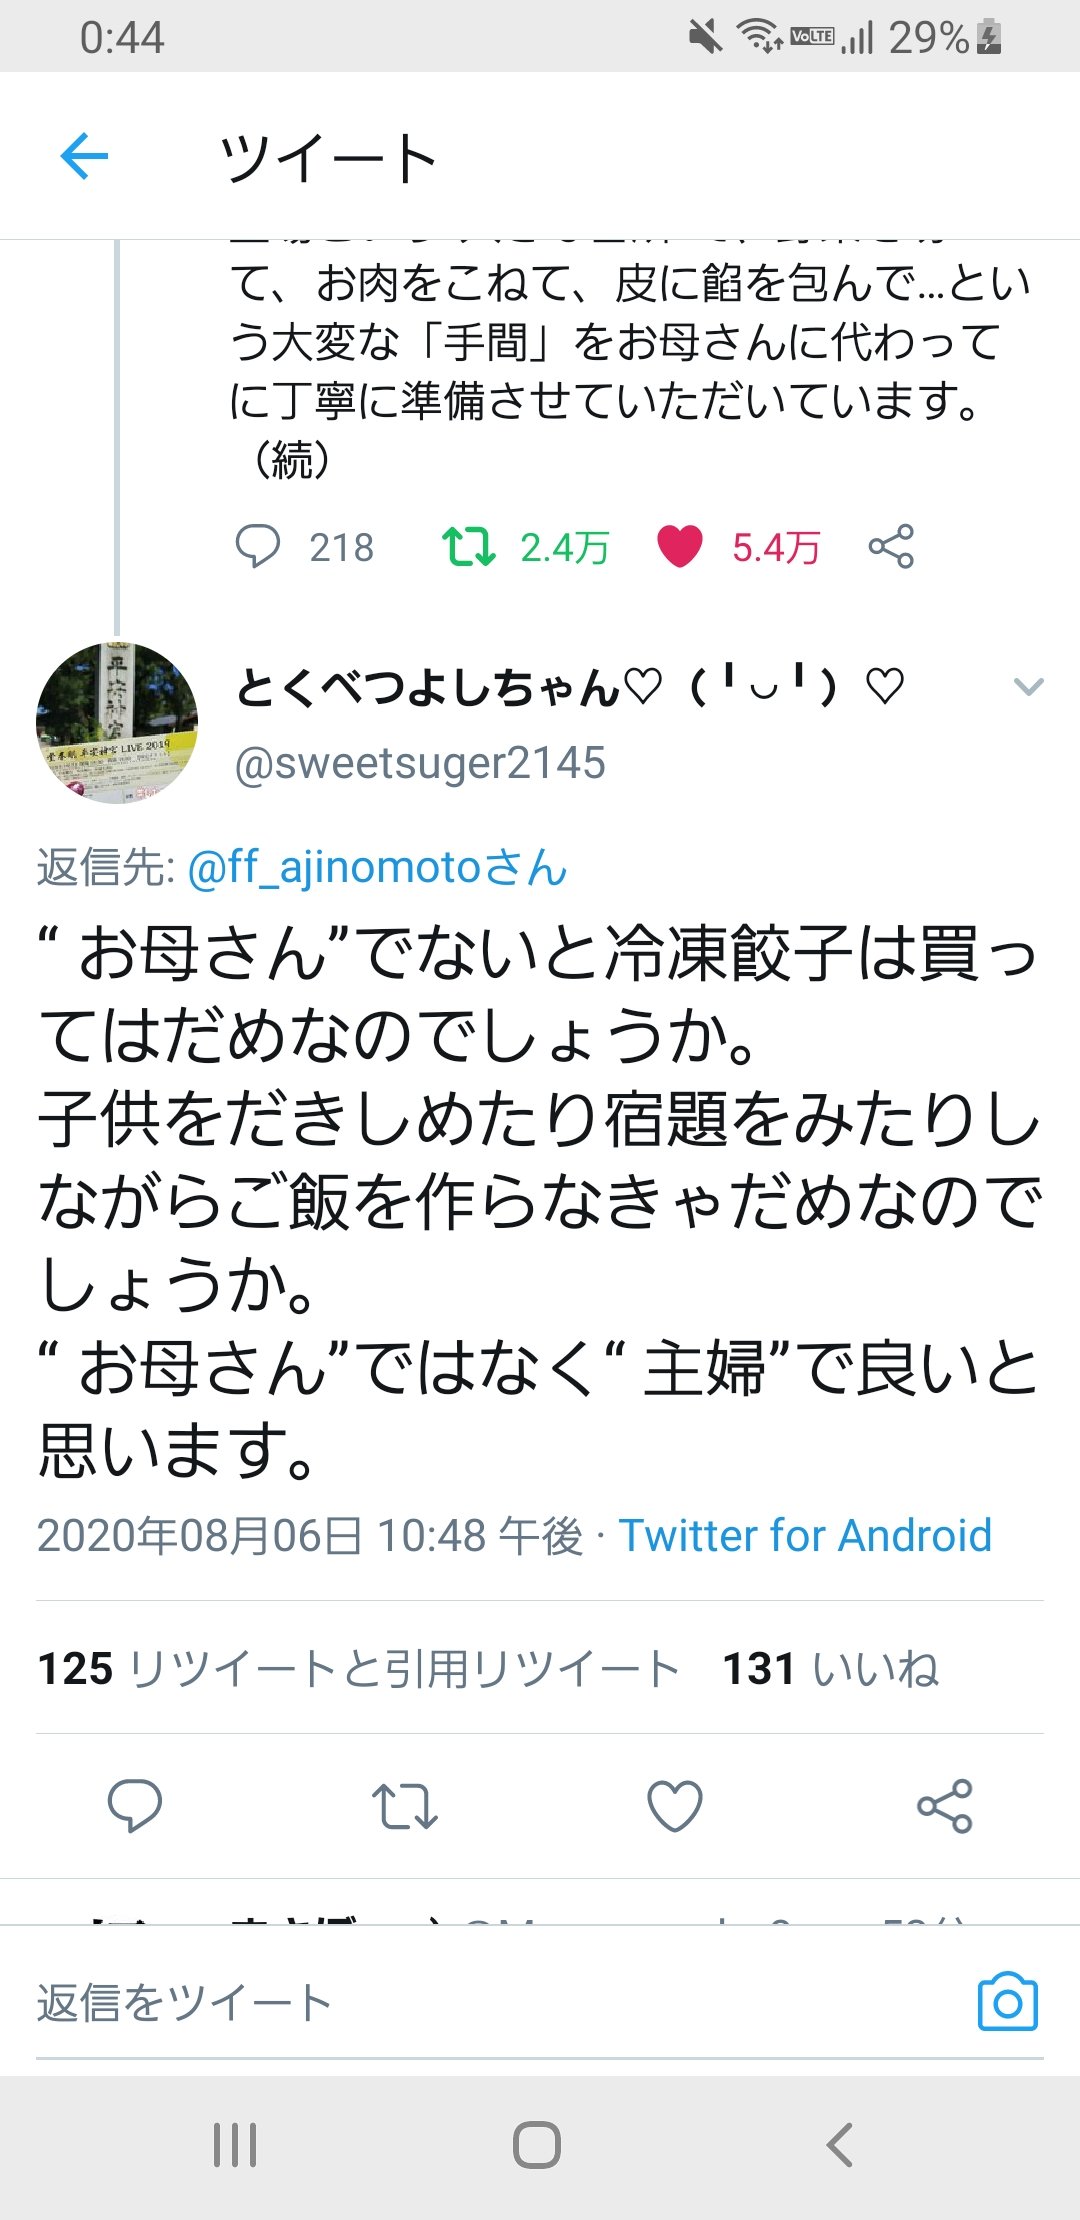The width and height of the screenshot is (1080, 2220).
Task: Tap the blue back arrow
Action: [x=84, y=156]
